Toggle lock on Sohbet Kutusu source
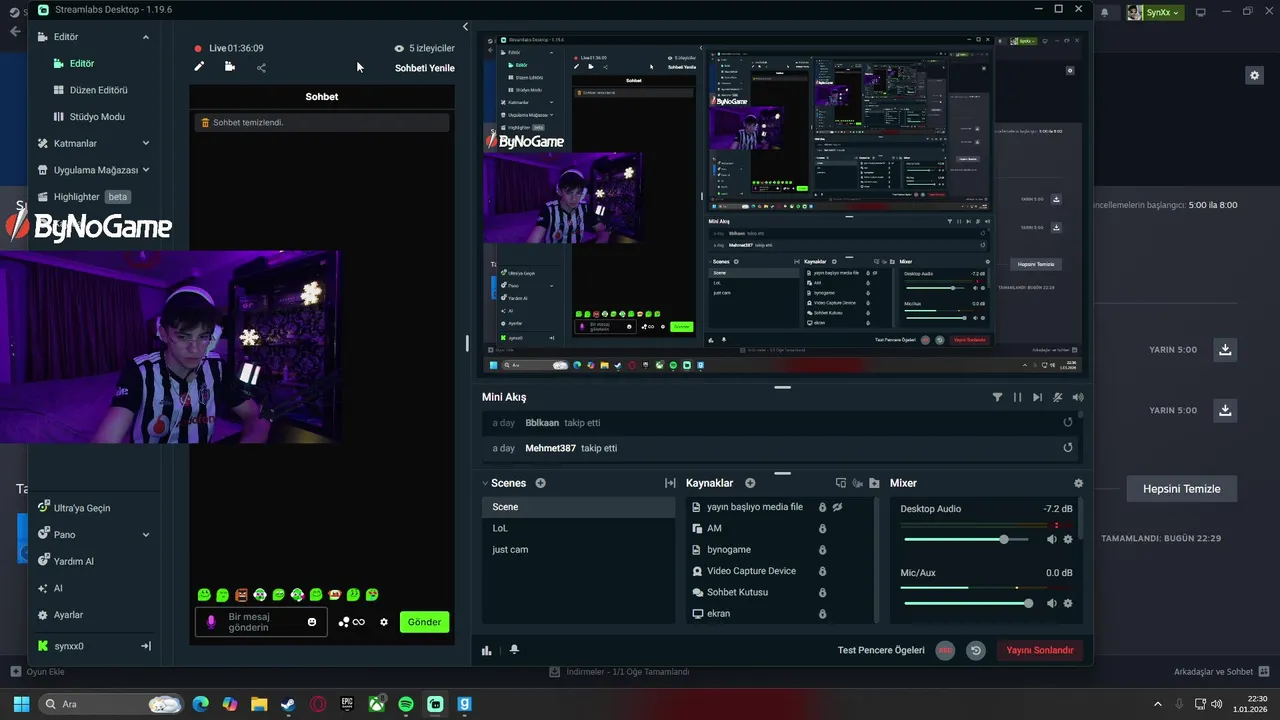 point(822,592)
